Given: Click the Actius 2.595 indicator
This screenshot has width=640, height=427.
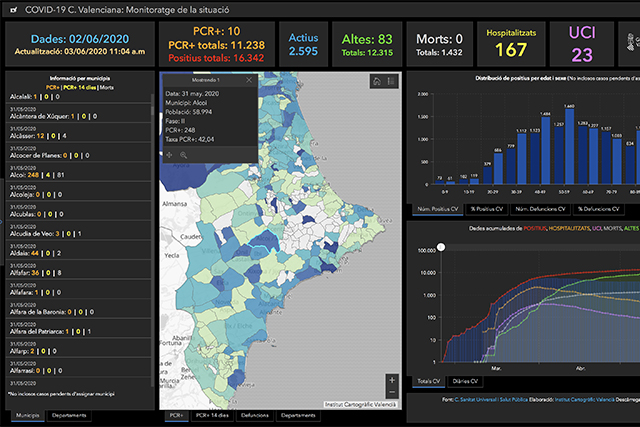Looking at the screenshot, I should pos(303,44).
